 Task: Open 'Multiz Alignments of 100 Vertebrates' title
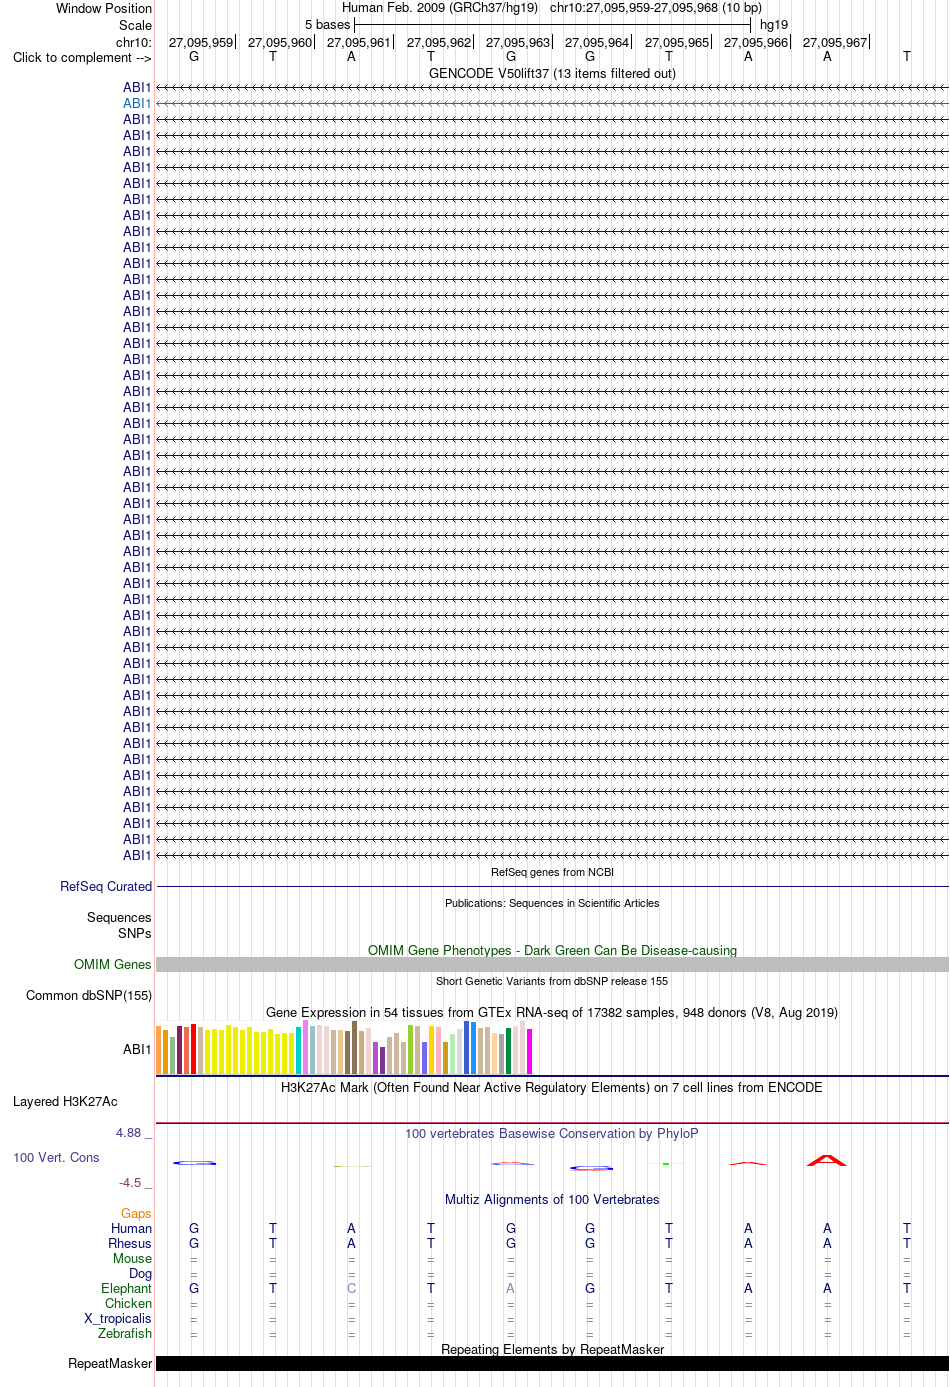tap(552, 1199)
